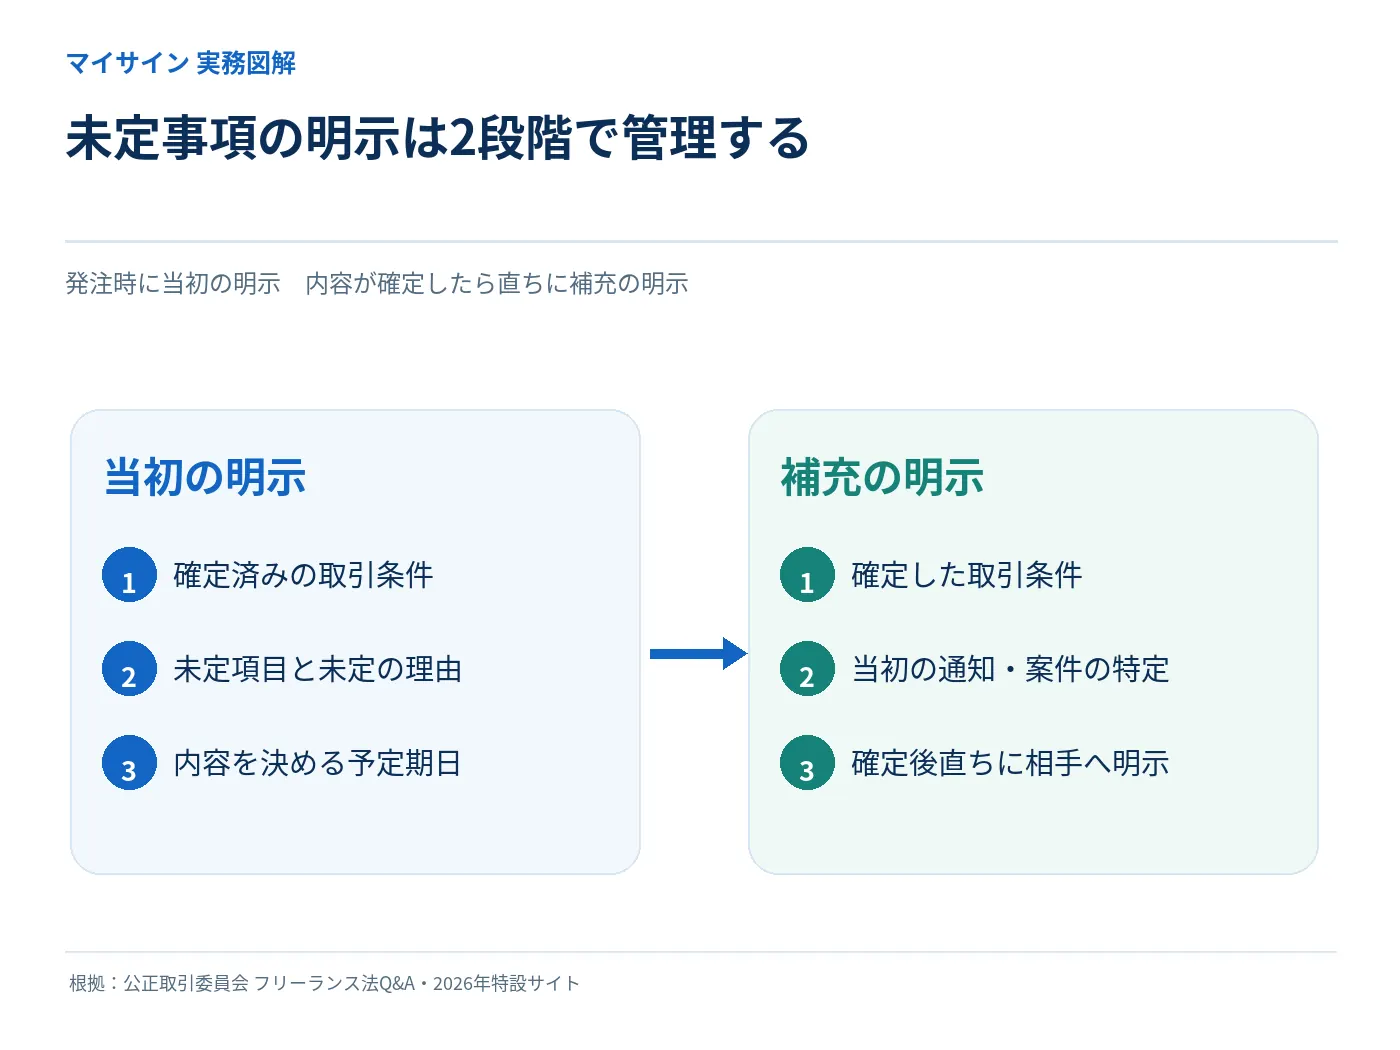Click the text '当初の通知・案件の特定'
1400x1050 pixels.
click(1010, 669)
